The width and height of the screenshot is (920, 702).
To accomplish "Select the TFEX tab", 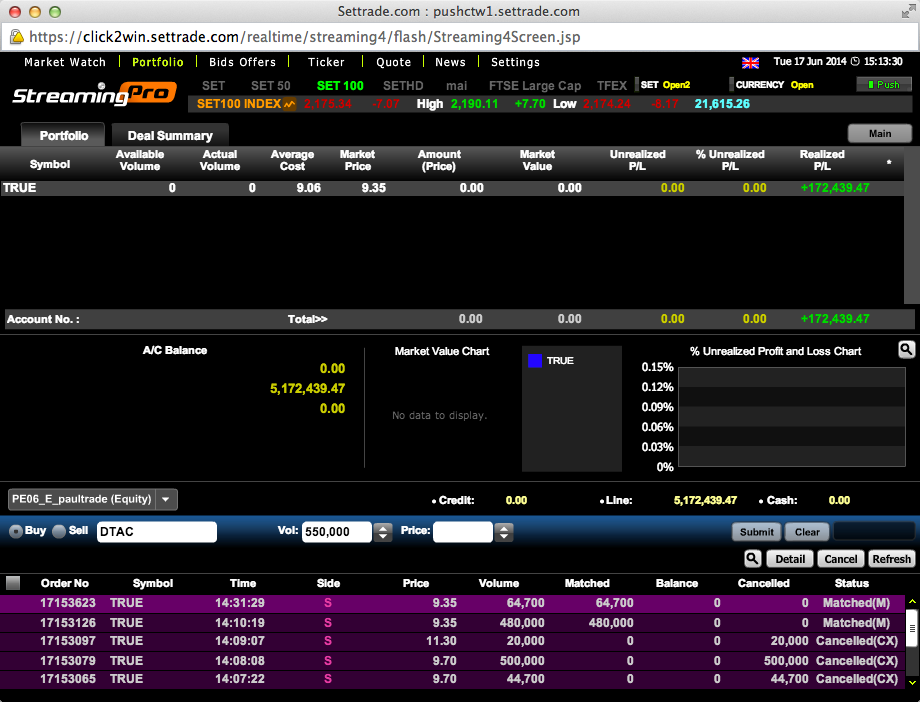I will tap(612, 86).
